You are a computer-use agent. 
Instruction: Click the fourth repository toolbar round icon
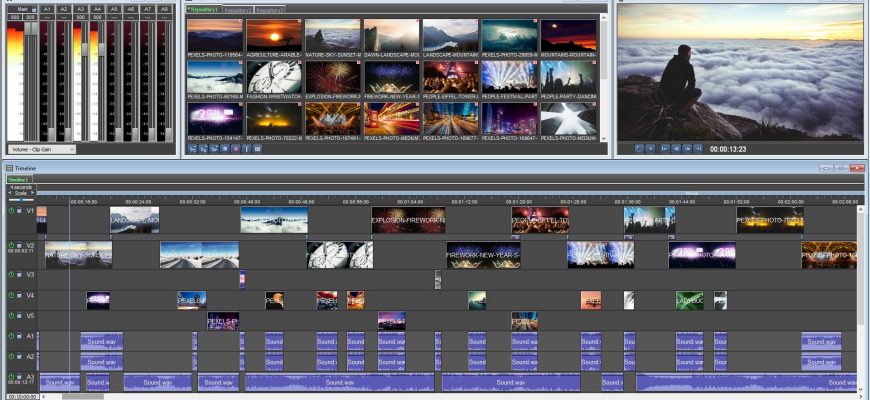(225, 149)
